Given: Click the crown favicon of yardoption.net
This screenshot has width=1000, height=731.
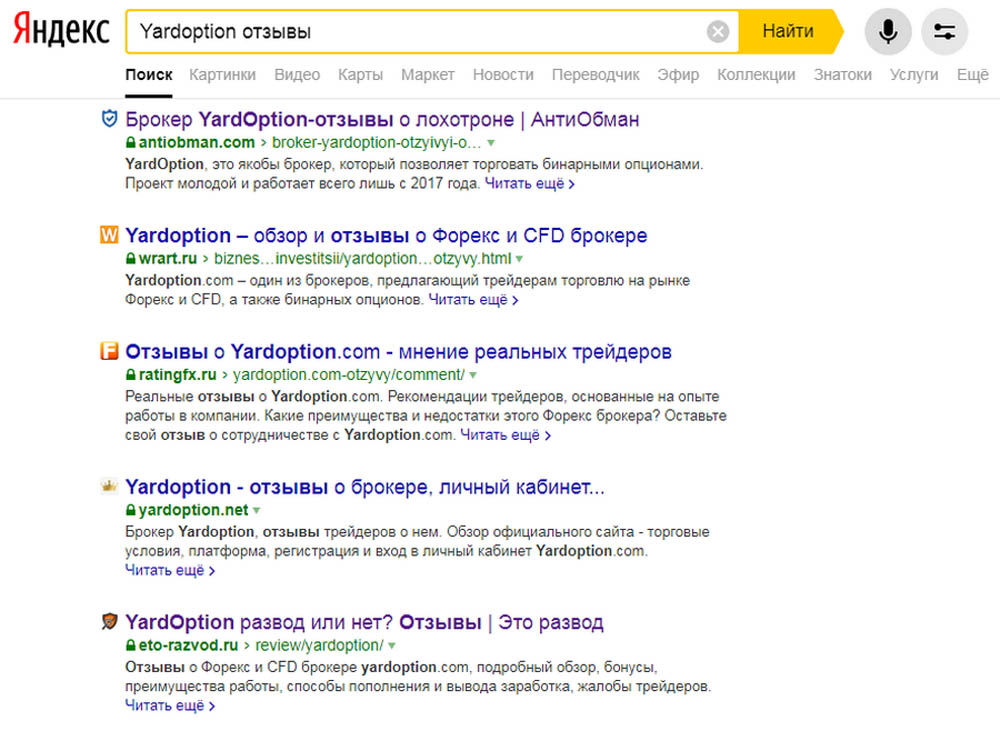Looking at the screenshot, I should tap(109, 487).
